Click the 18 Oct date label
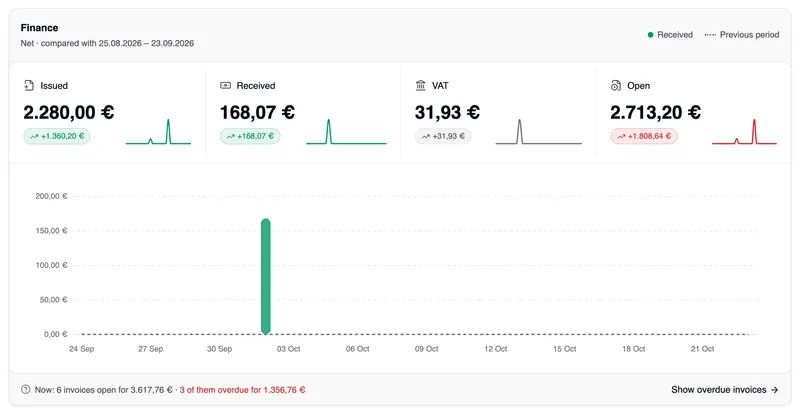This screenshot has height=414, width=800. [634, 349]
